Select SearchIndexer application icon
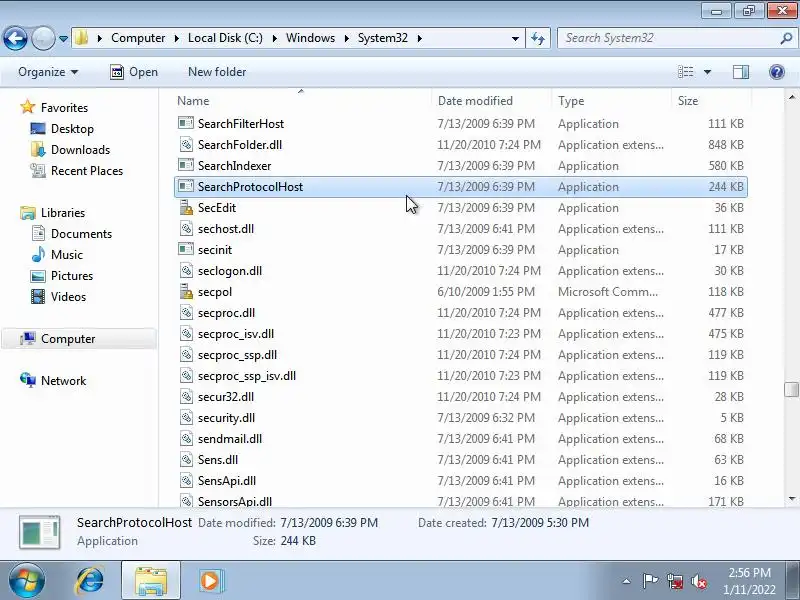Viewport: 800px width, 600px height. (x=186, y=165)
